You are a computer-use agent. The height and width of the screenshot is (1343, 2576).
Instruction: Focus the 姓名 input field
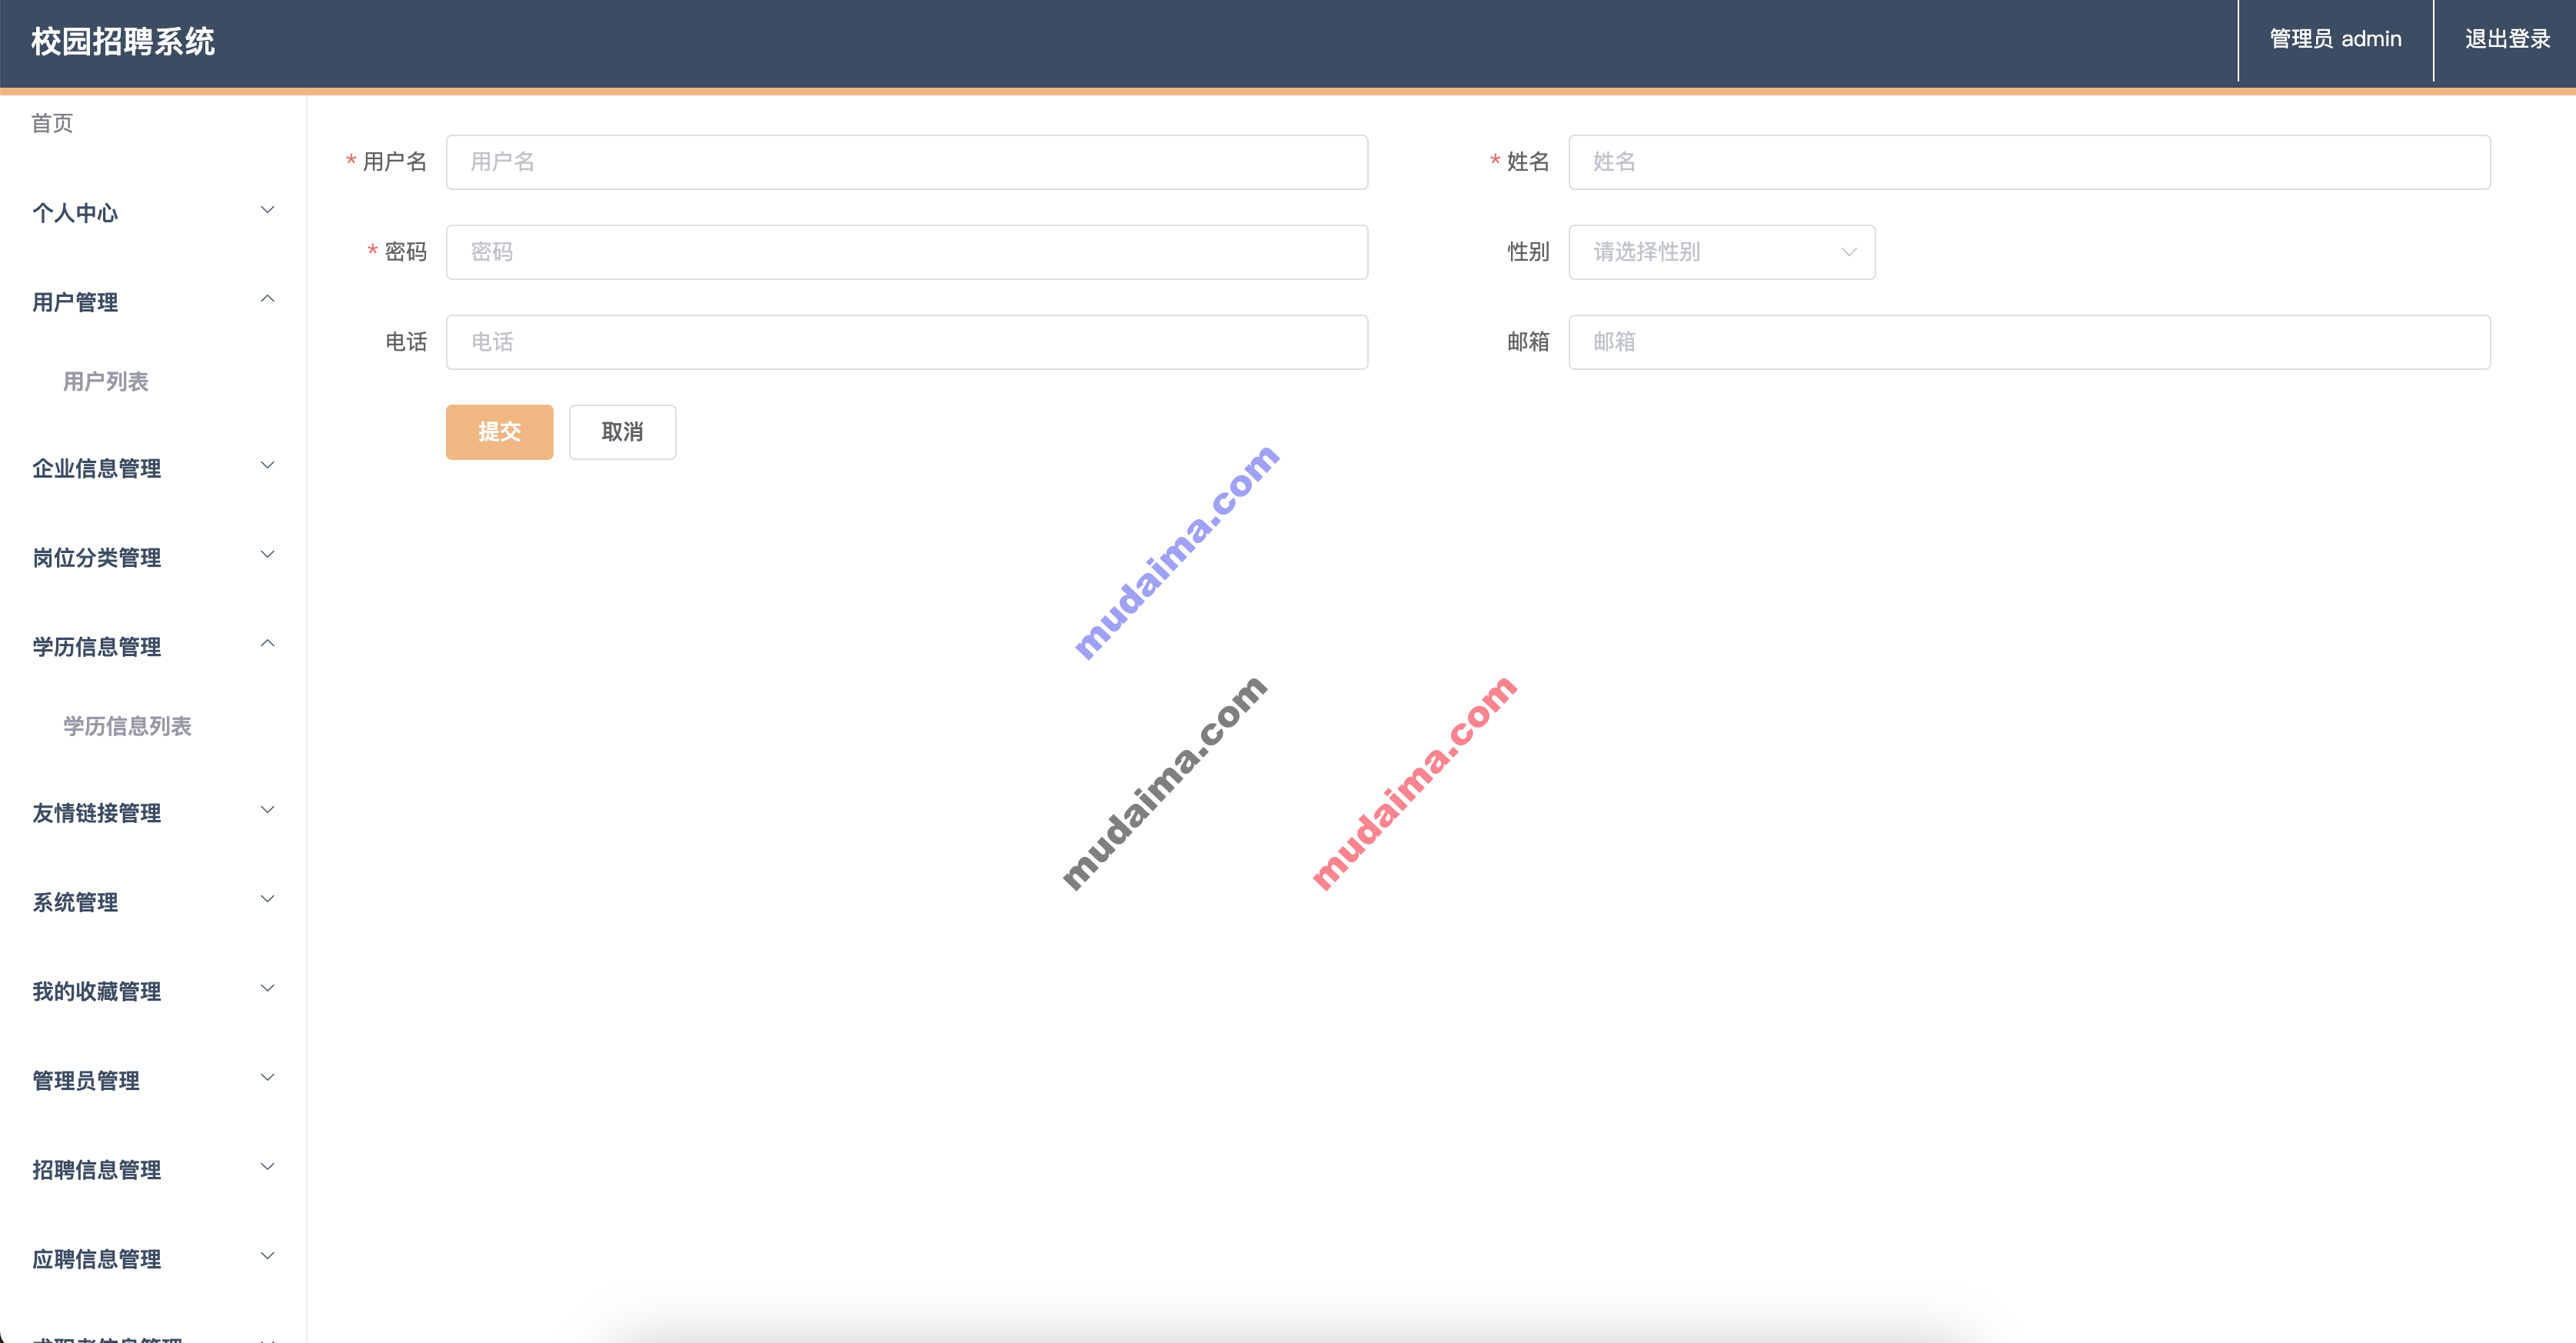pyautogui.click(x=2029, y=162)
